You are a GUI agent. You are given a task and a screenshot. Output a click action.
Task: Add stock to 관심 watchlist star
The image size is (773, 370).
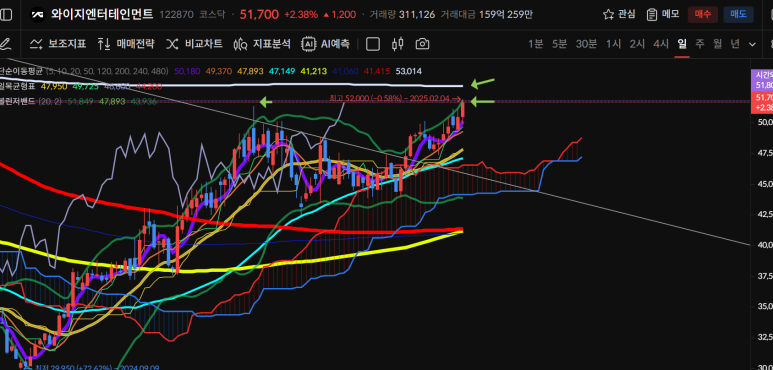619,14
